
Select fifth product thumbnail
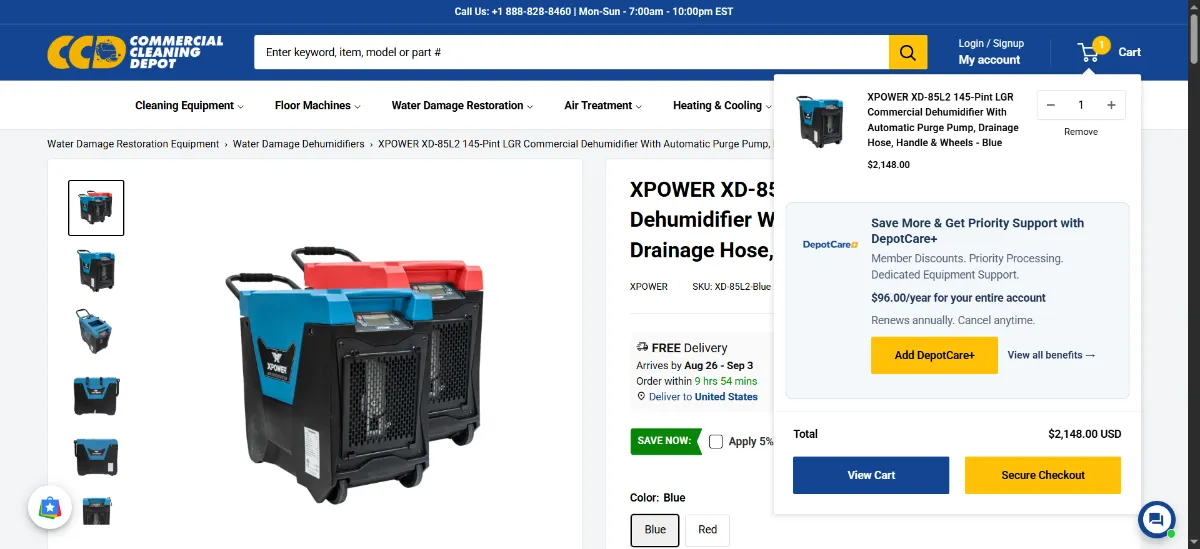tap(96, 457)
